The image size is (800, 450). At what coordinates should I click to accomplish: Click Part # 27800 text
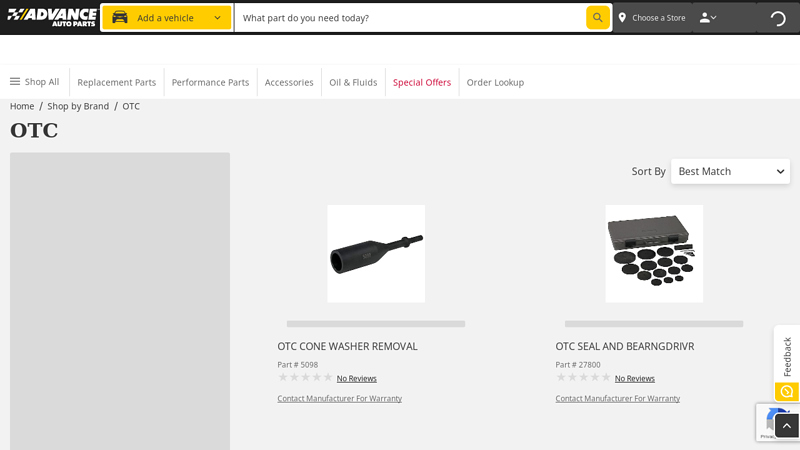pos(578,365)
